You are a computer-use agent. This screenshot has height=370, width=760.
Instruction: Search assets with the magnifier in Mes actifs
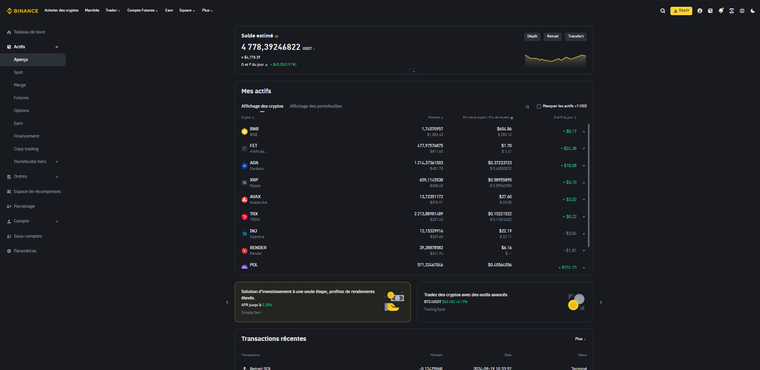coord(527,107)
